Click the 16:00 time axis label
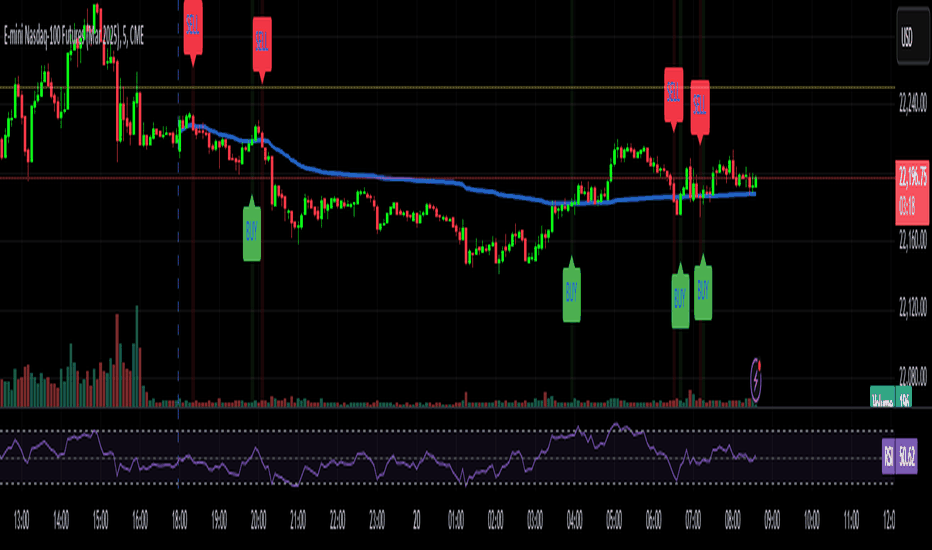The image size is (932, 550). pyautogui.click(x=140, y=520)
